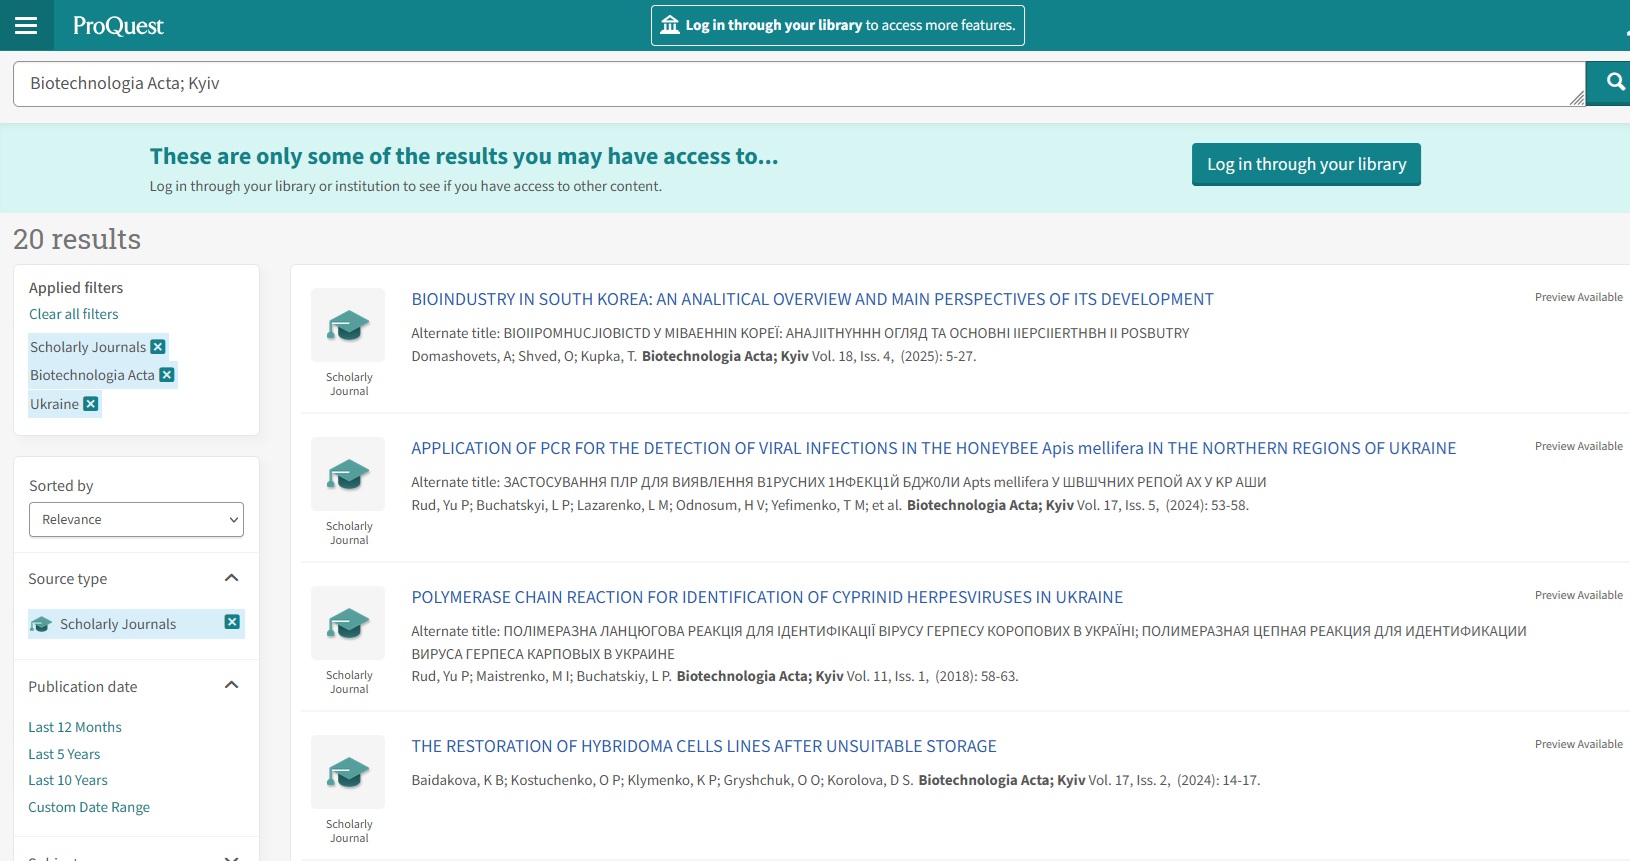Screen dimensions: 1630x861
Task: Remove the Biotechnologia Acta applied filter
Action: click(x=167, y=375)
